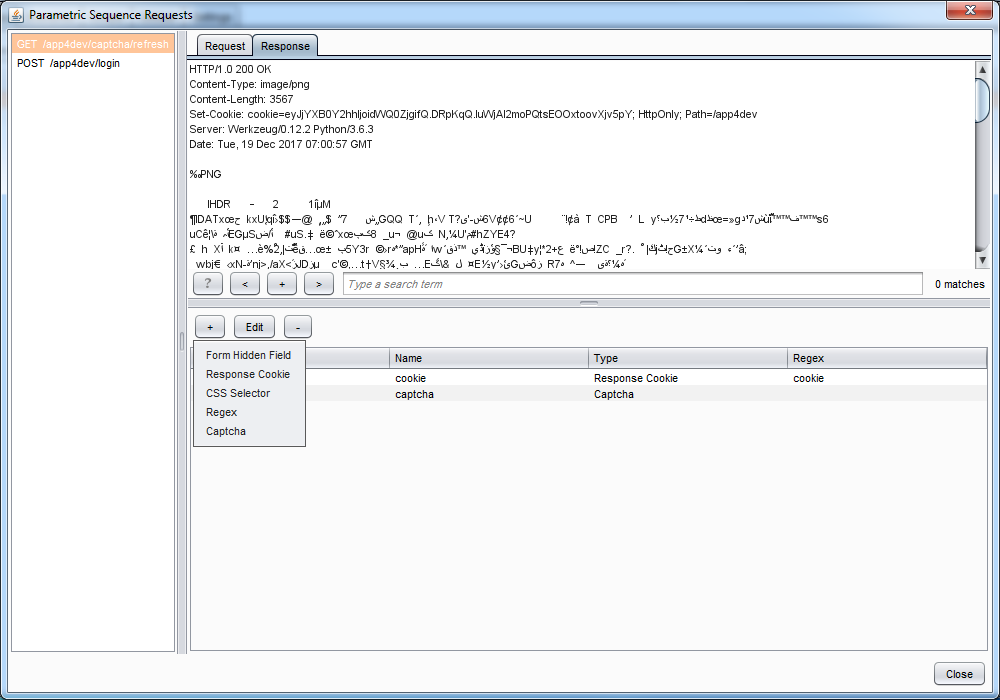Open the search help question mark button
Screen dimensions: 1000x700
[x=208, y=284]
